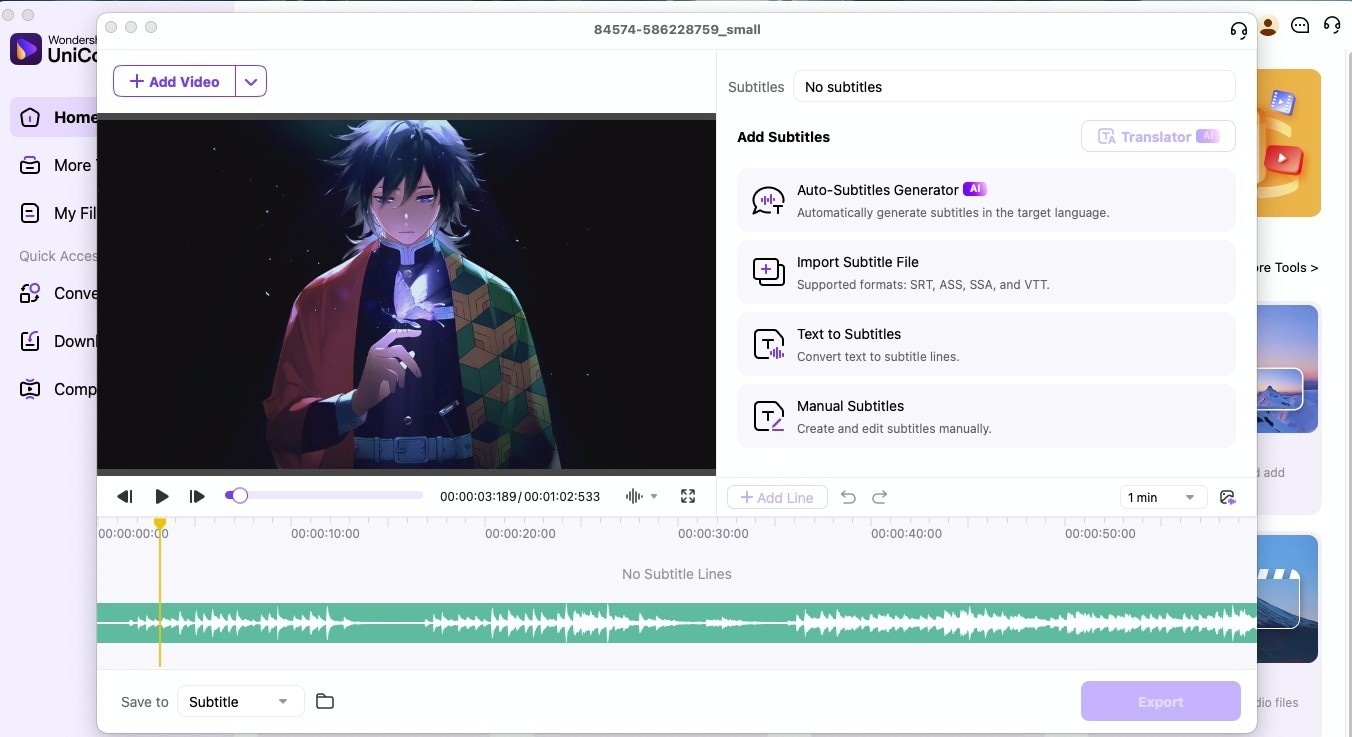Click the yellow timeline playhead marker
This screenshot has width=1352, height=737.
(x=160, y=523)
